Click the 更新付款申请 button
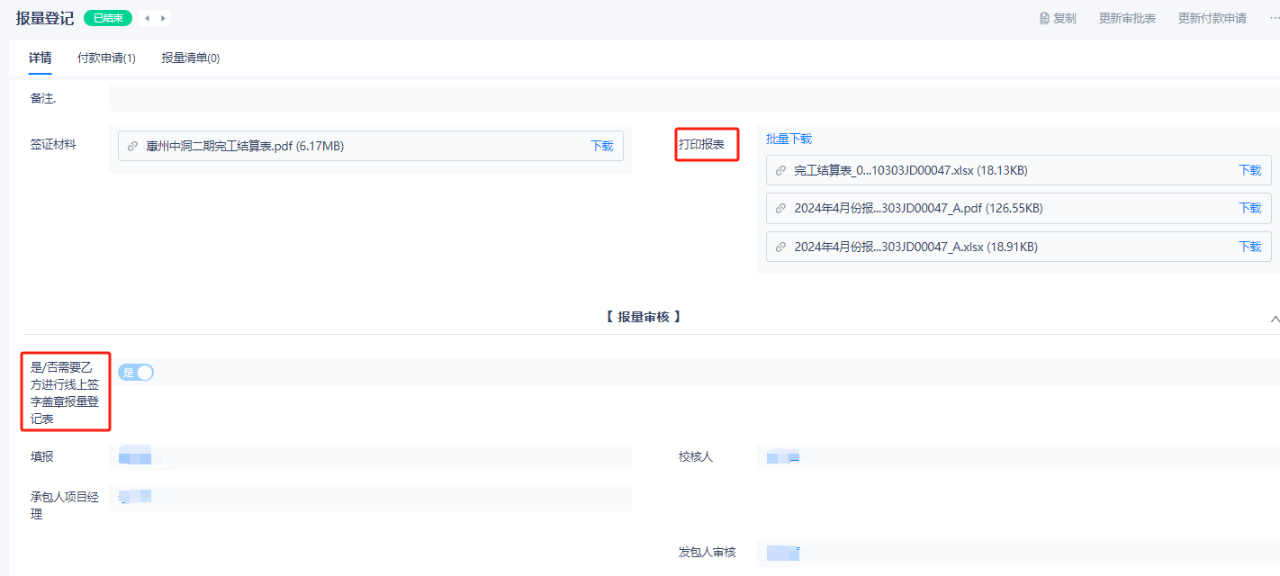1280x576 pixels. pyautogui.click(x=1212, y=18)
